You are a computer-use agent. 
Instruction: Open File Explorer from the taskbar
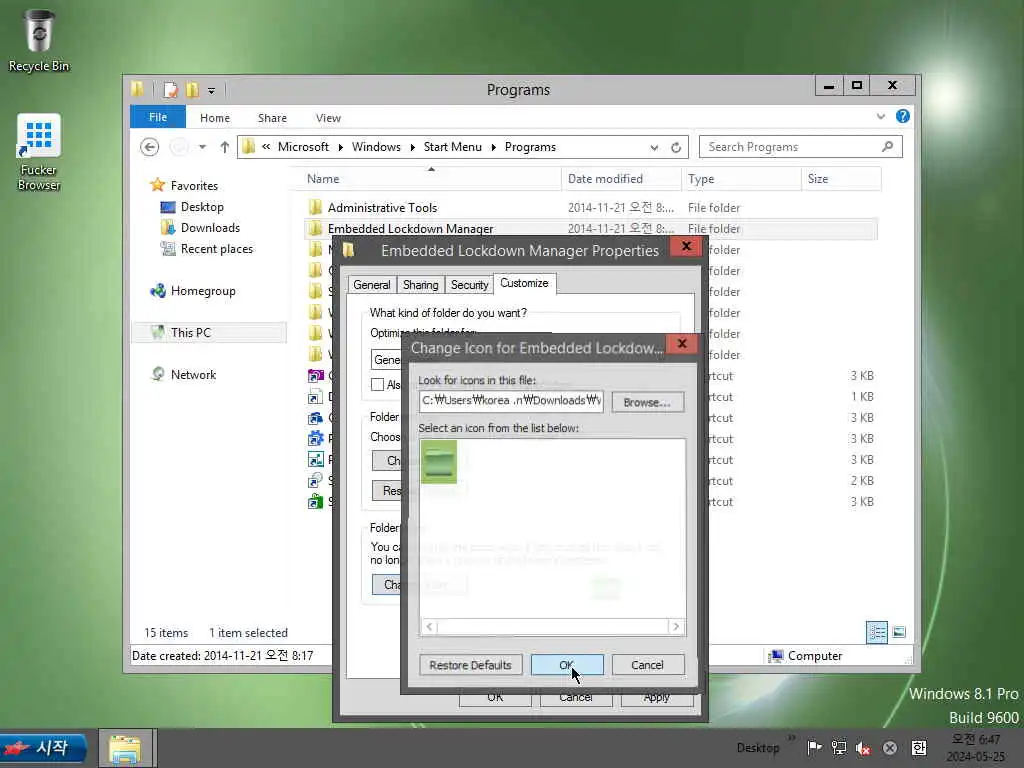125,748
